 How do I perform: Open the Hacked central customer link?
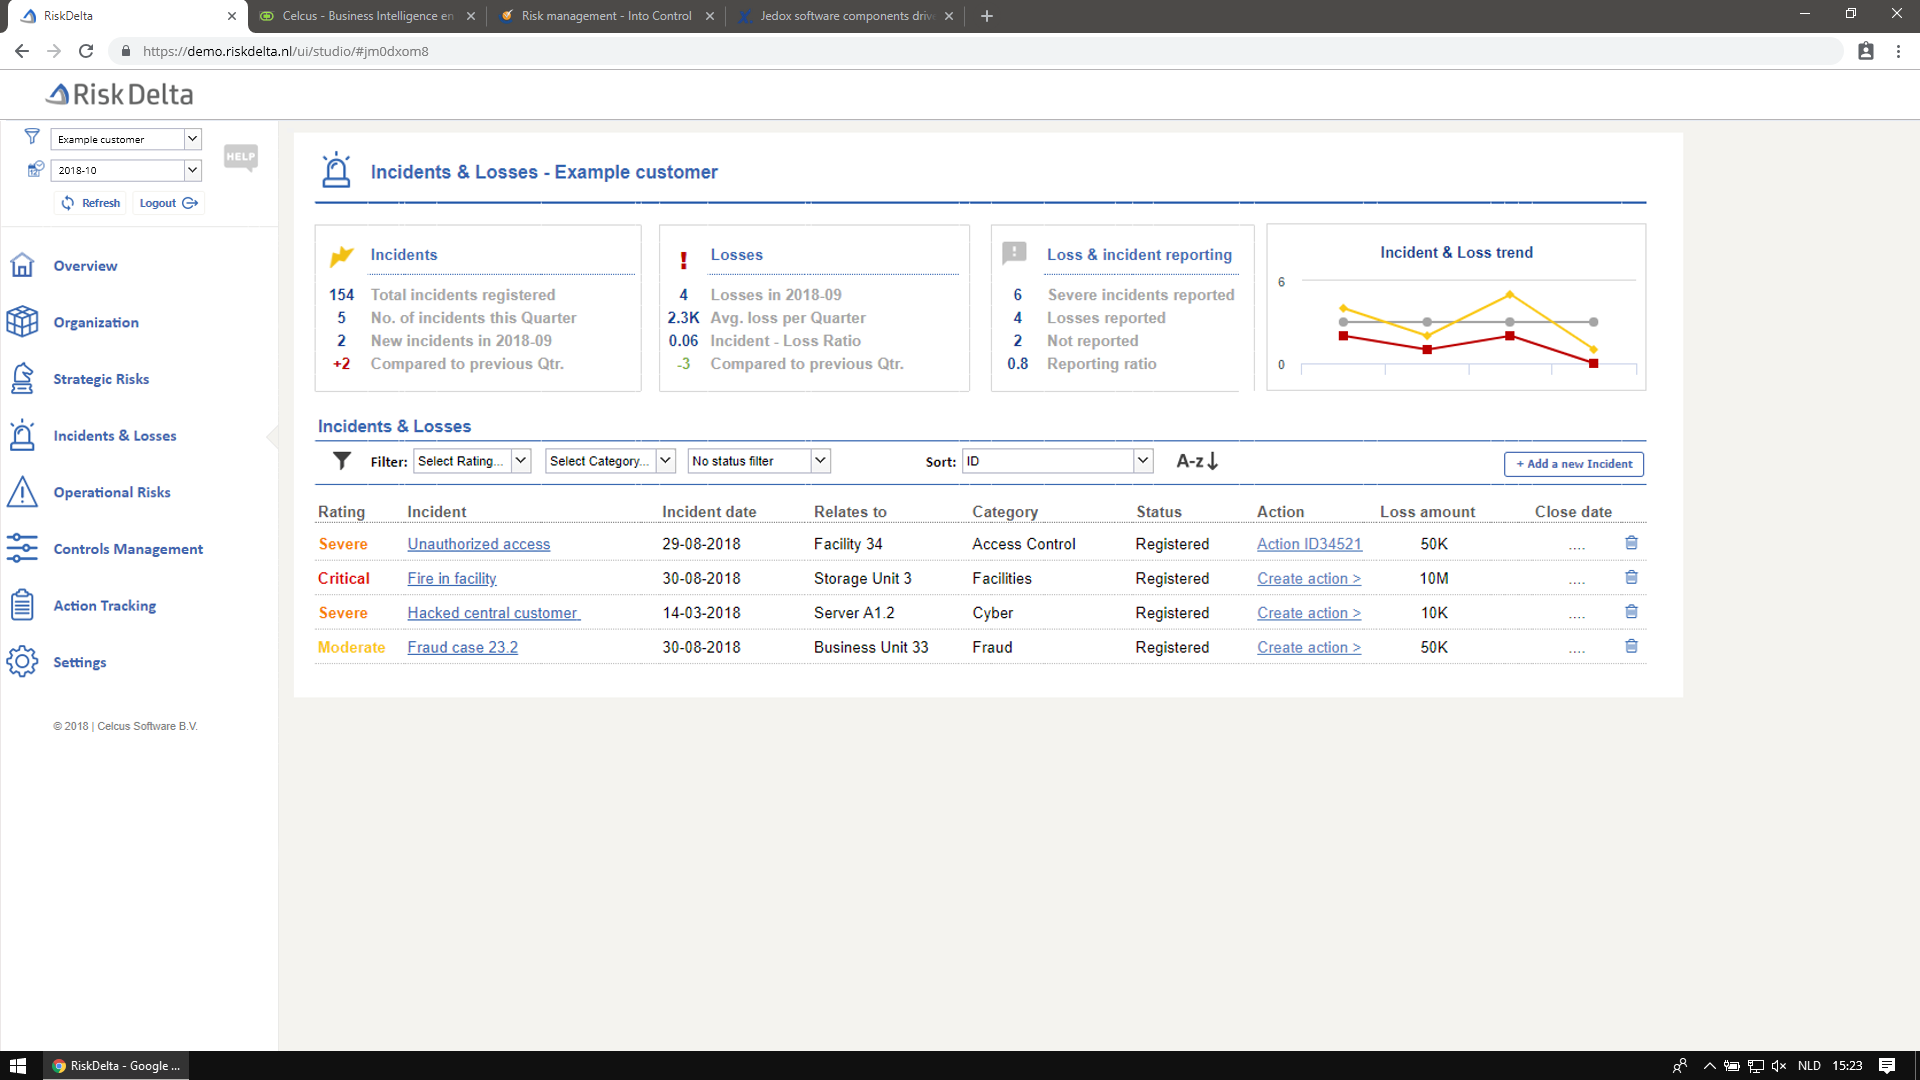(x=494, y=613)
